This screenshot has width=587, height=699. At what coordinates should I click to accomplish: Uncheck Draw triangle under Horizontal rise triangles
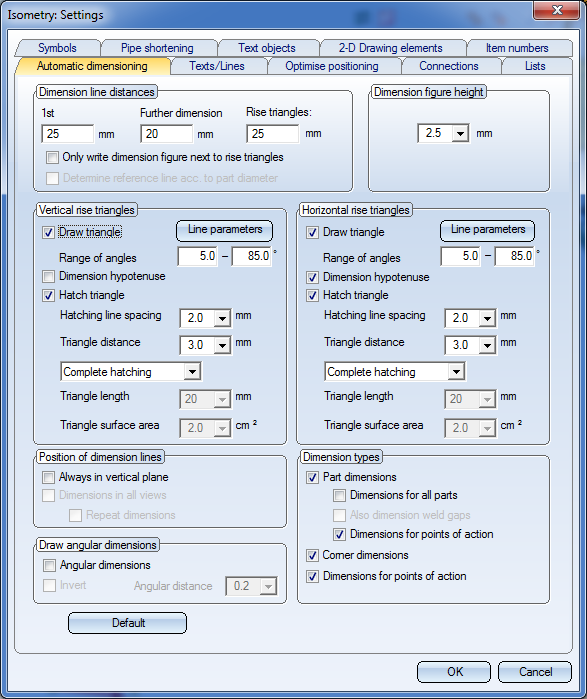coord(312,232)
